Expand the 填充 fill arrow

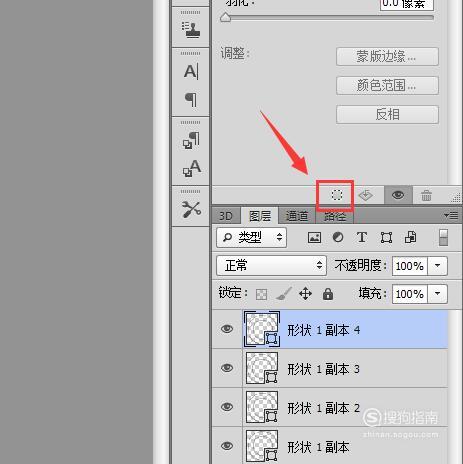pyautogui.click(x=437, y=294)
